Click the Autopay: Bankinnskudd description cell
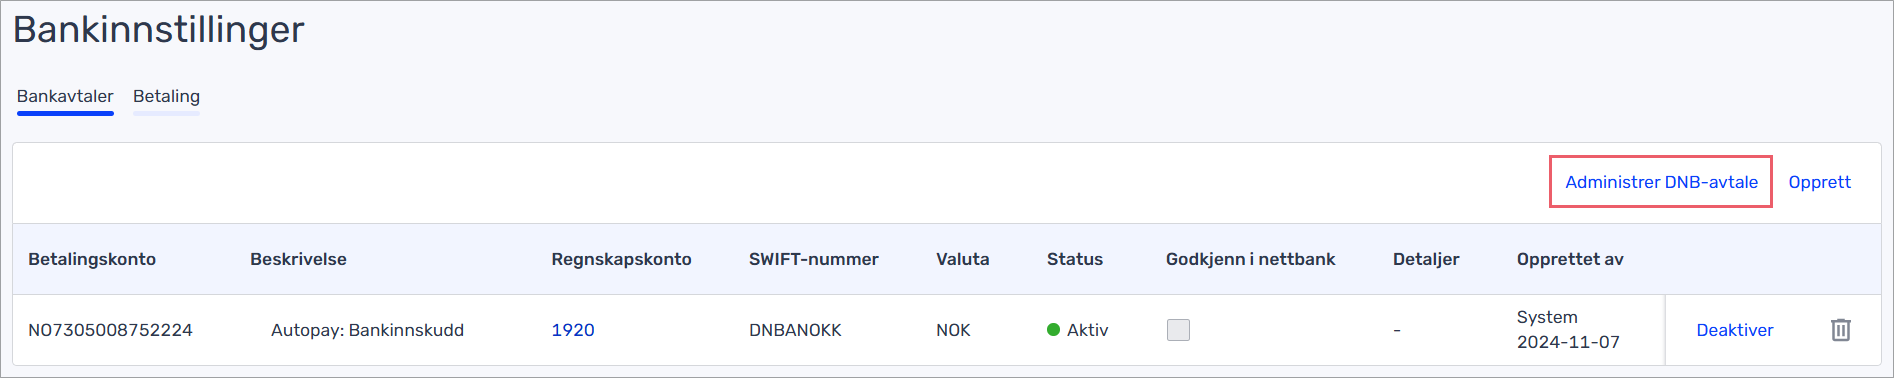Image resolution: width=1894 pixels, height=378 pixels. tap(367, 330)
